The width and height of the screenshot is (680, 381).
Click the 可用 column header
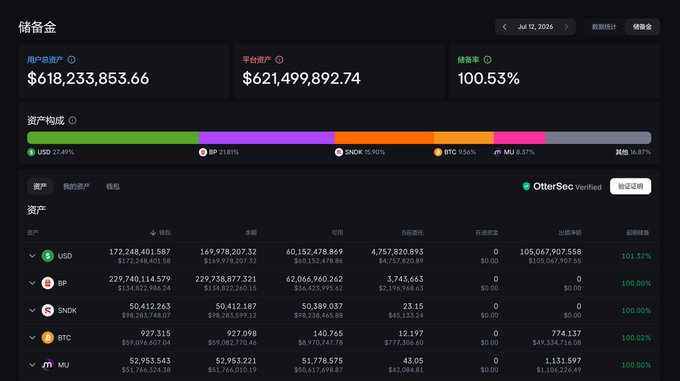(337, 233)
